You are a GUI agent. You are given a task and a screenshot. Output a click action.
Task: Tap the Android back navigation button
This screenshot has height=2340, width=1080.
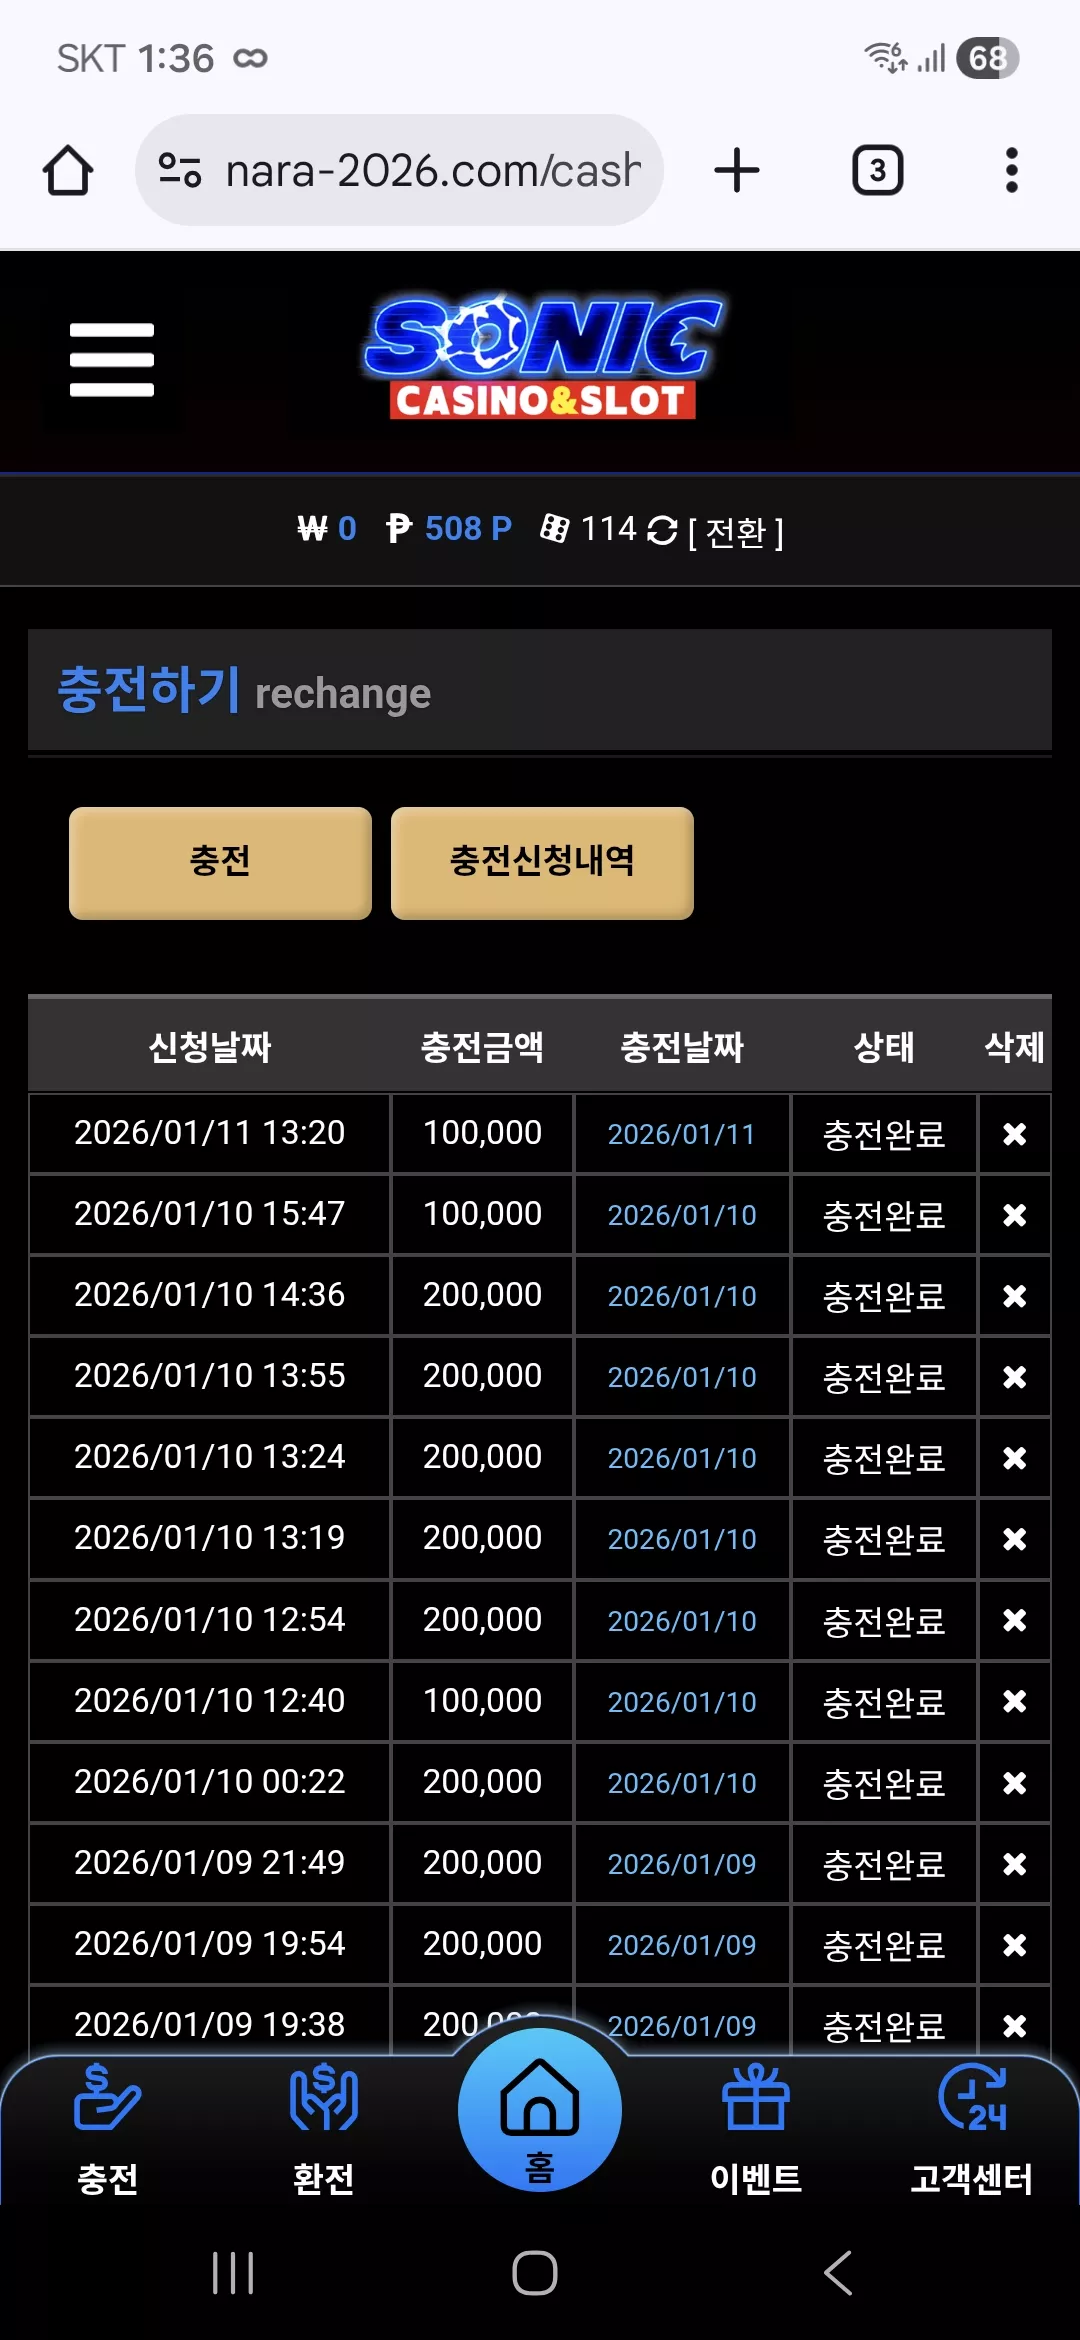838,2273
